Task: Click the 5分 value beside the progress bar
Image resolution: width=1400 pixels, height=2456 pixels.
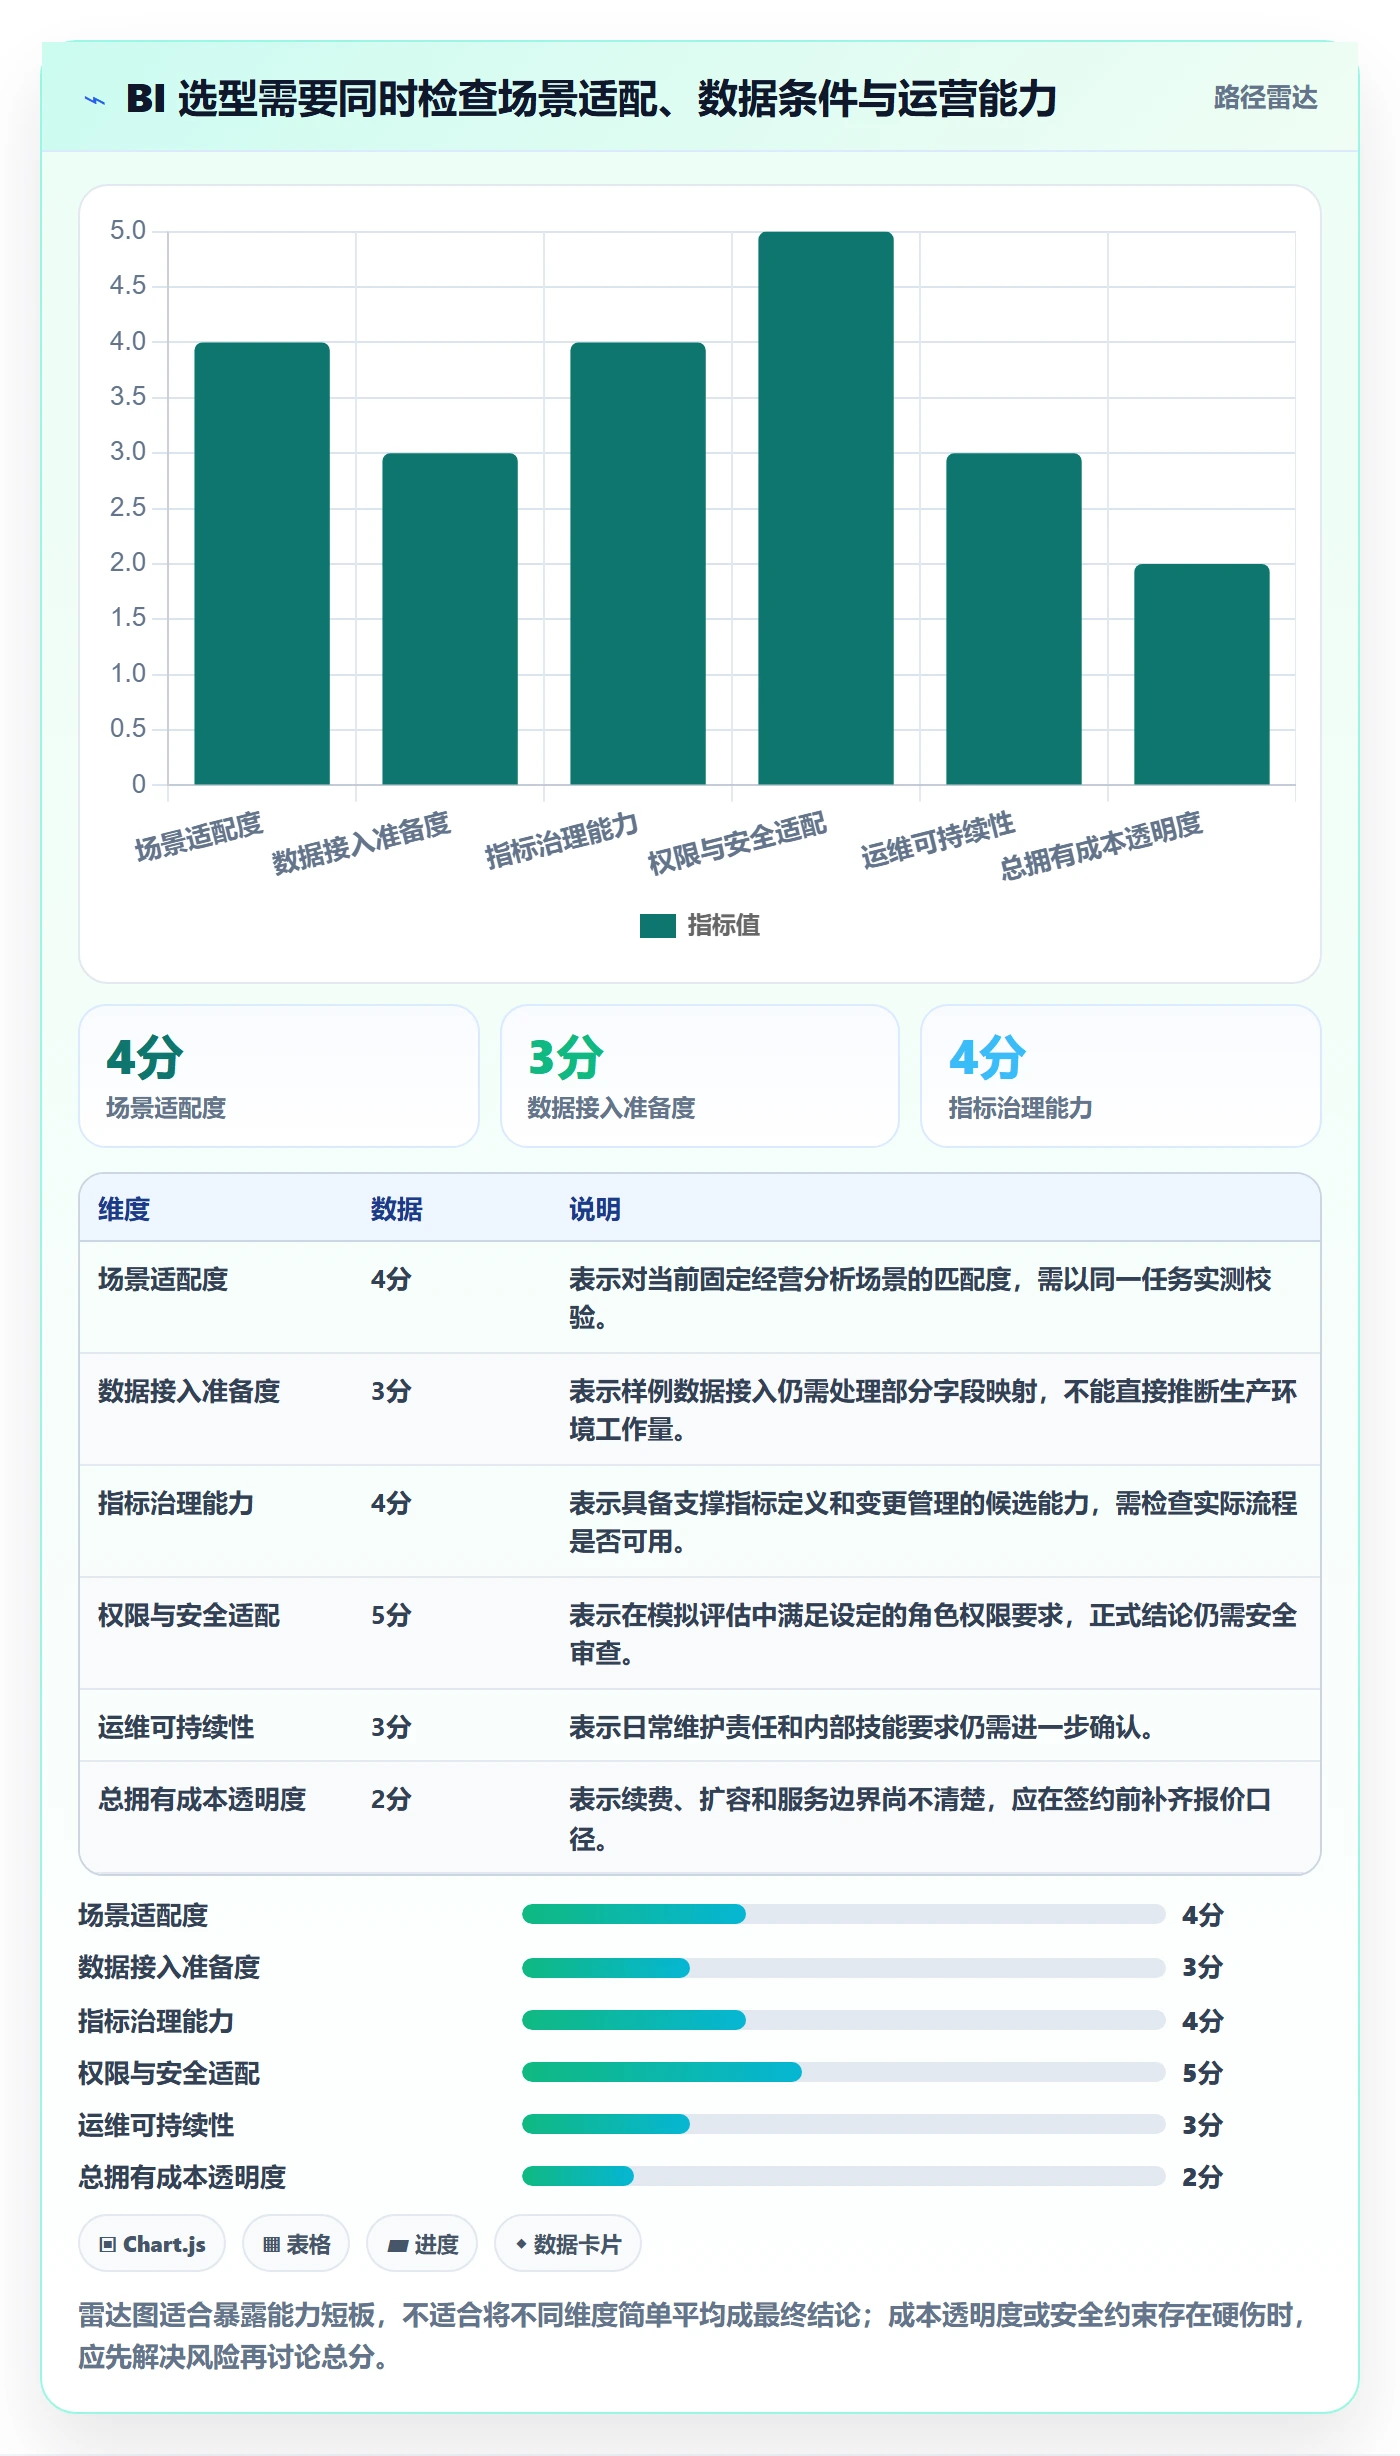Action: coord(1203,2073)
